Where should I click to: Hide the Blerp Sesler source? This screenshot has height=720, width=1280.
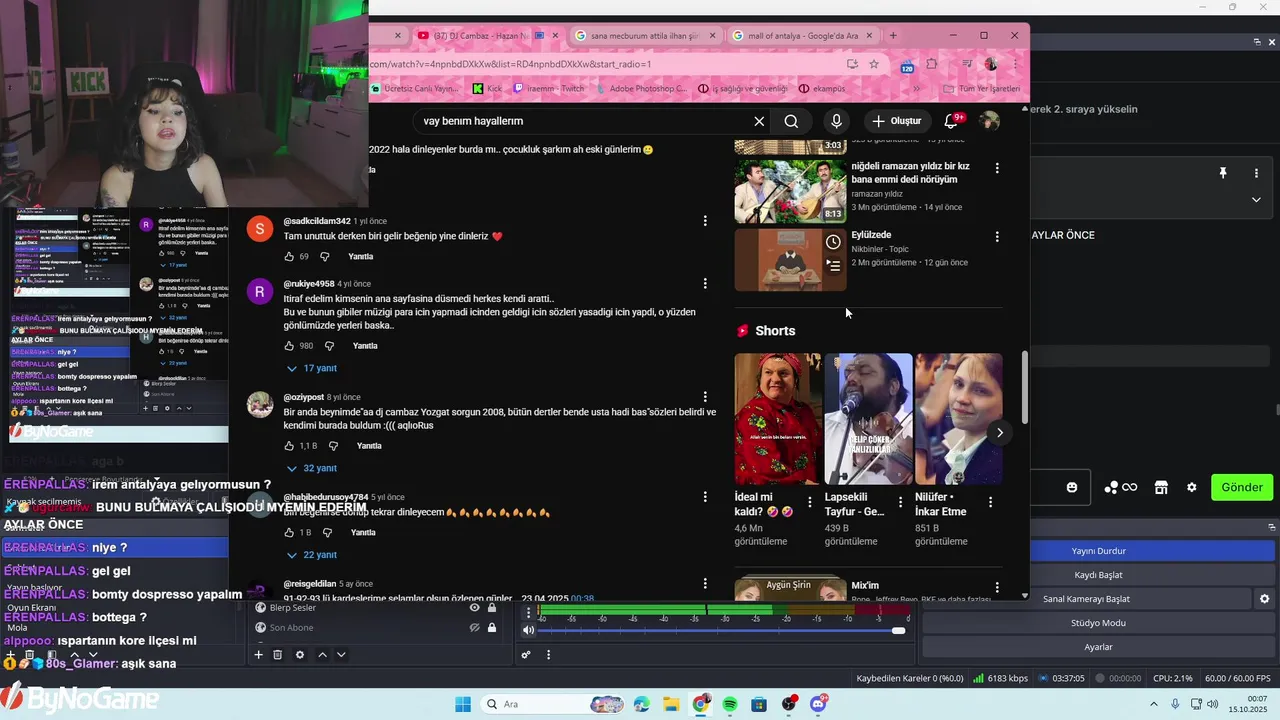coord(475,608)
